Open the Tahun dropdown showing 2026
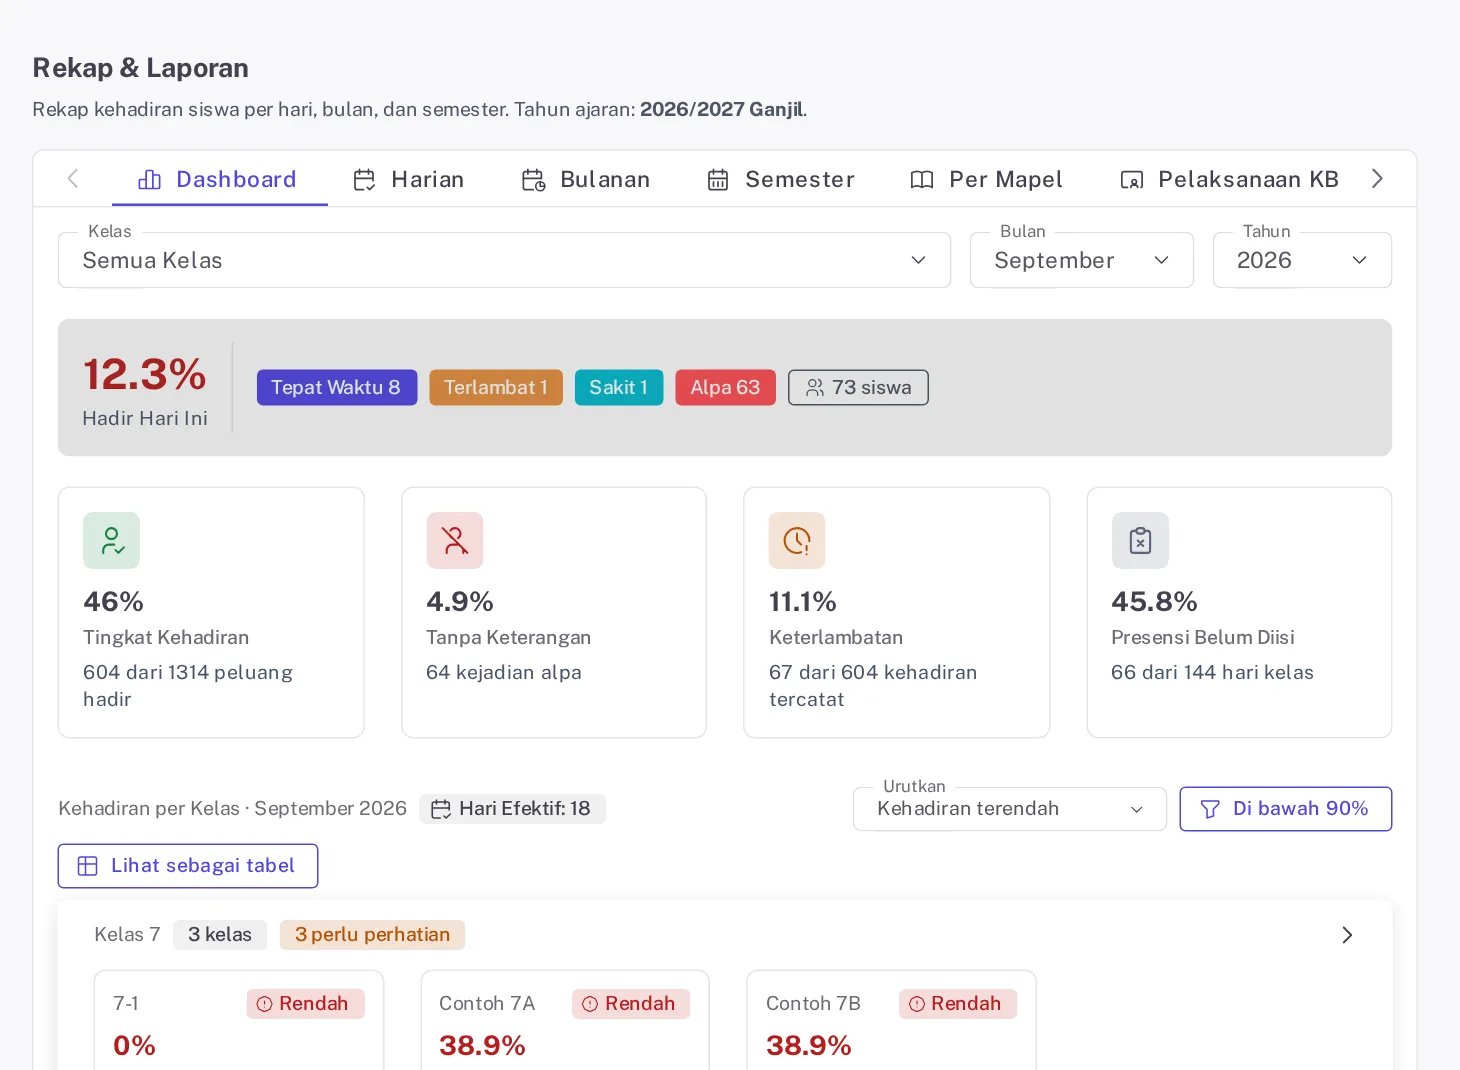The height and width of the screenshot is (1070, 1460). [1302, 260]
